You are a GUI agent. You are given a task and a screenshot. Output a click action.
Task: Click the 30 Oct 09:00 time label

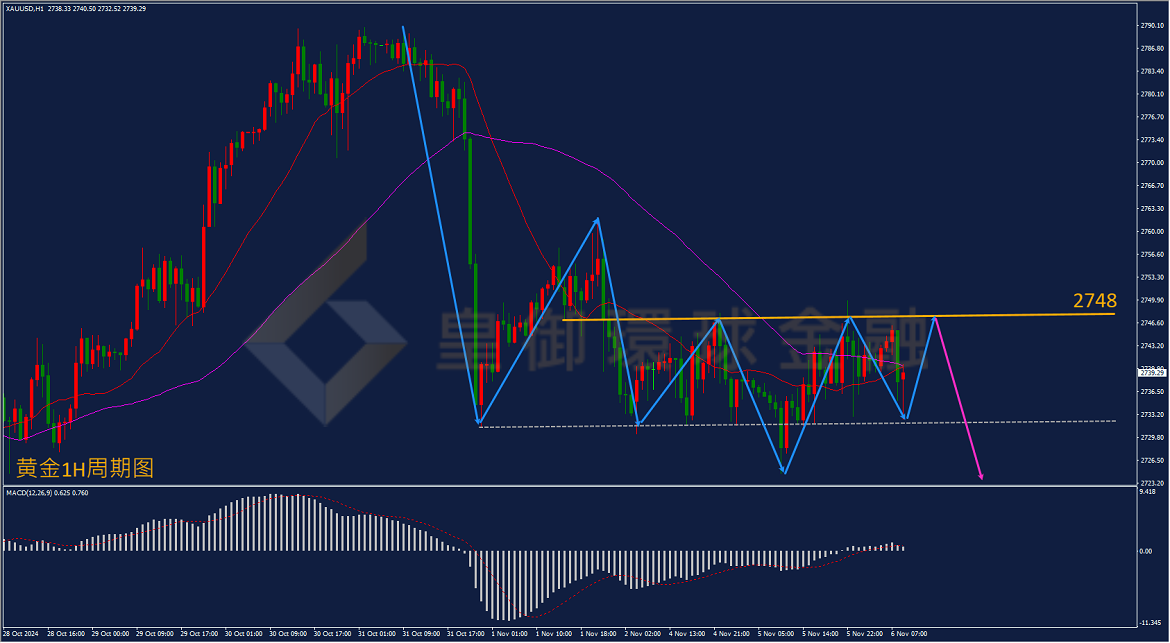[x=289, y=633]
